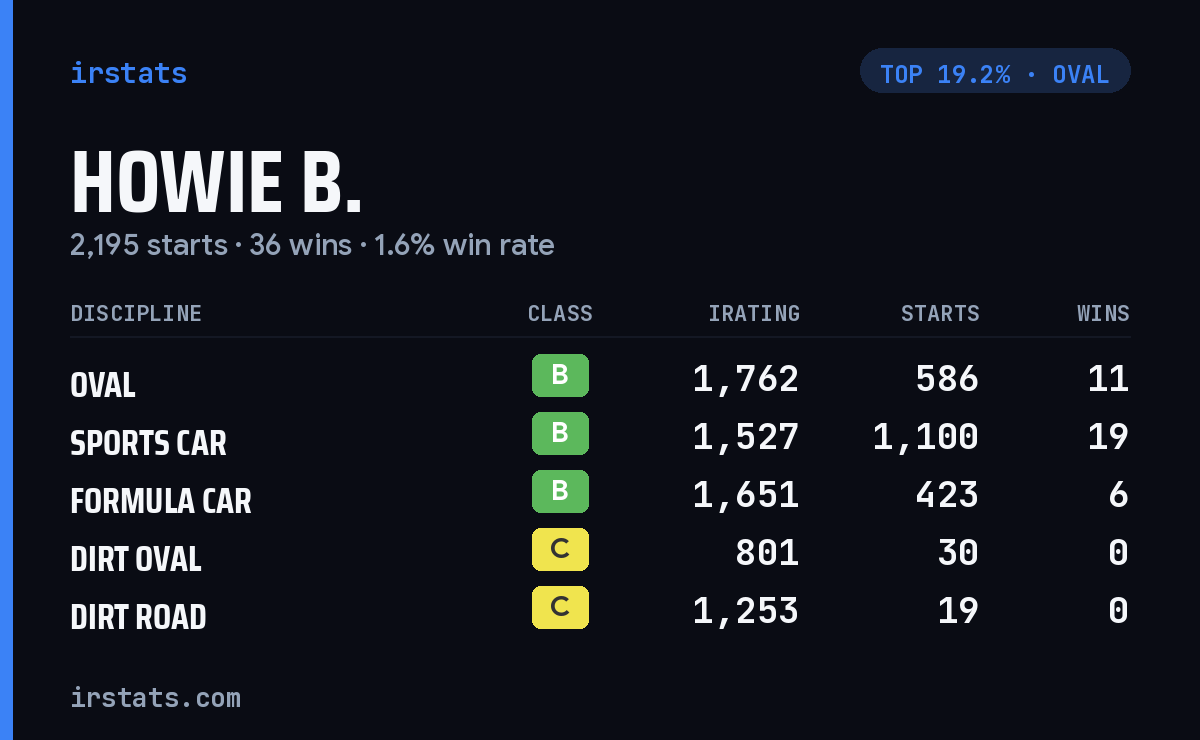Sort by the Discipline column header
This screenshot has height=740, width=1200.
point(136,314)
